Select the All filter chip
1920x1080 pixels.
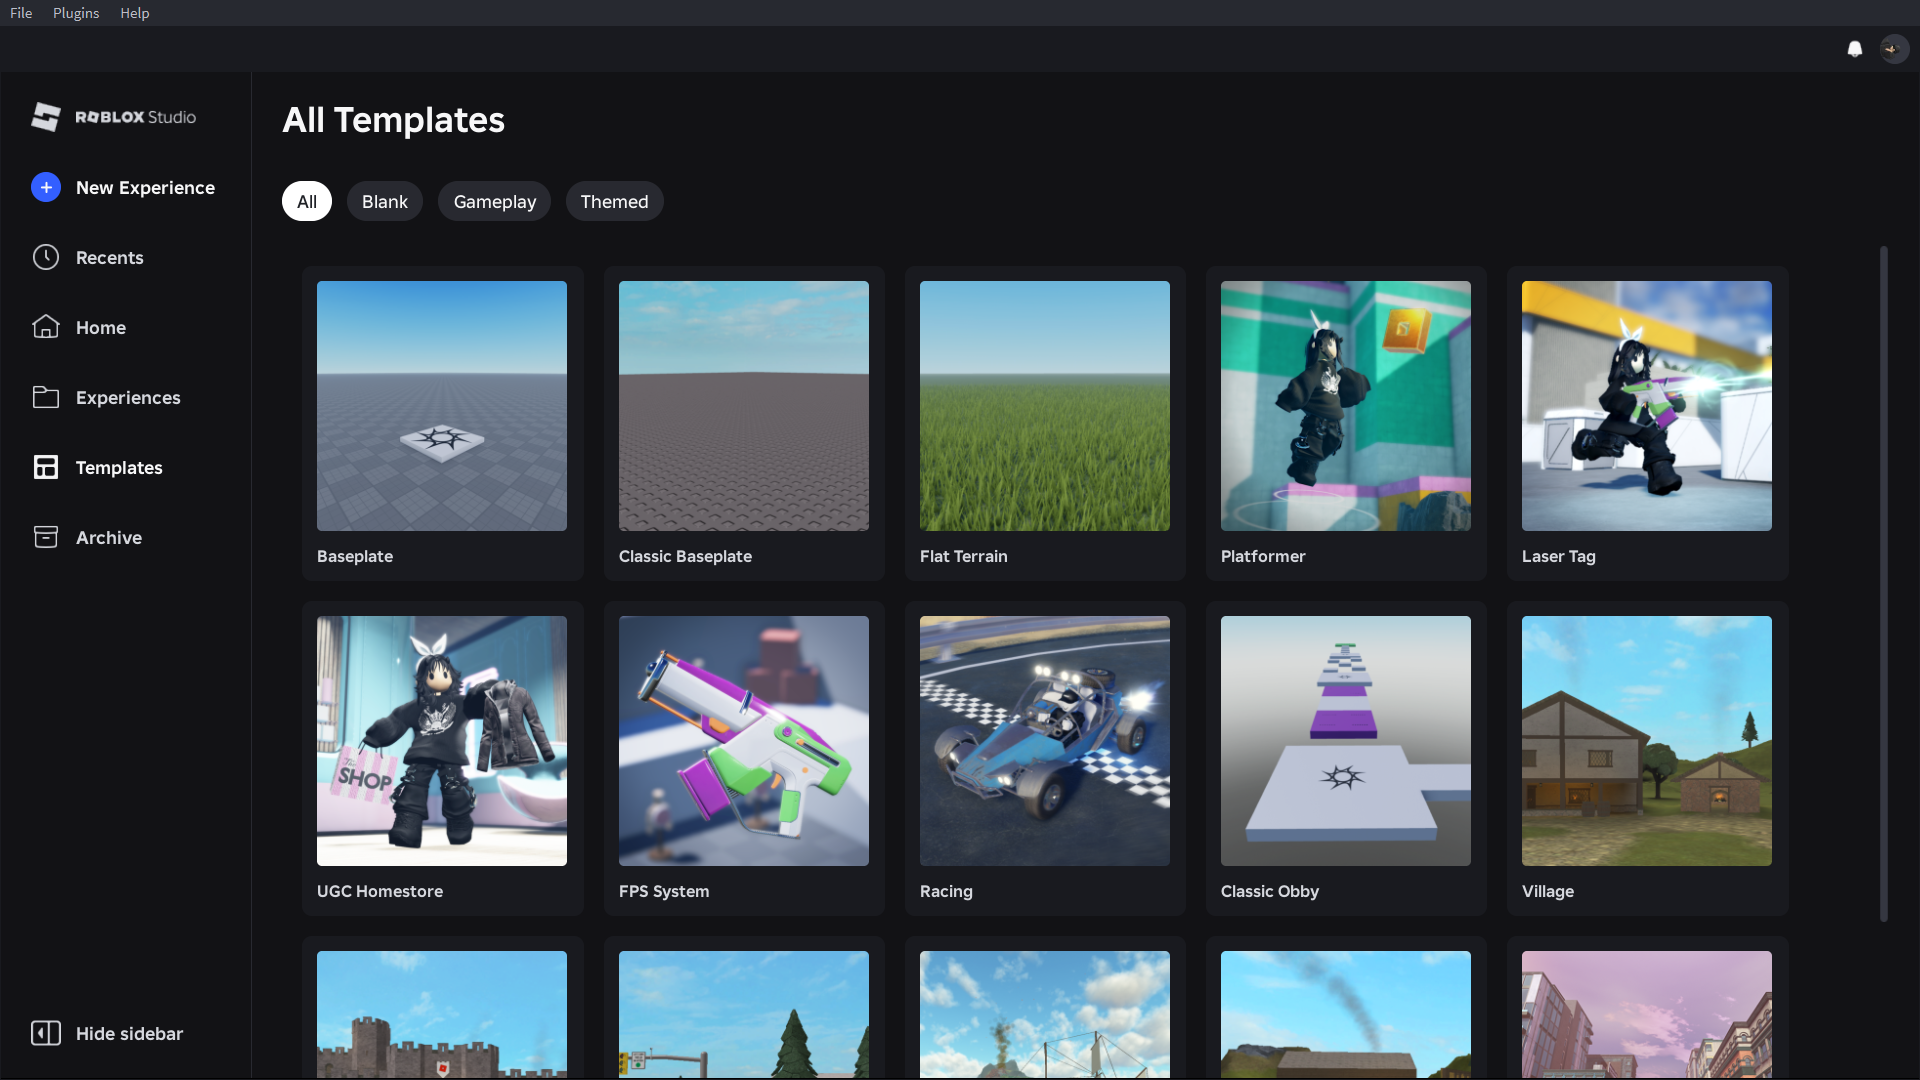pos(306,201)
